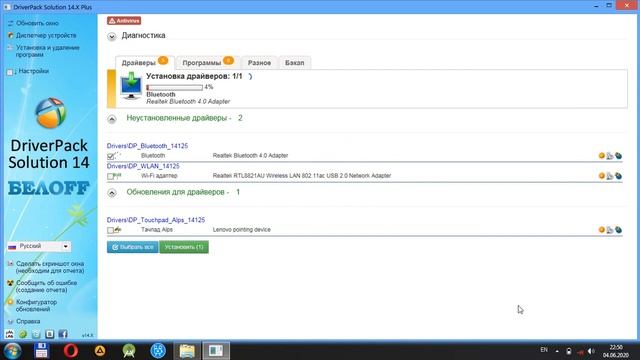The width and height of the screenshot is (640, 360).
Task: Click the green round icon in sidebar footer
Action: coord(23,334)
